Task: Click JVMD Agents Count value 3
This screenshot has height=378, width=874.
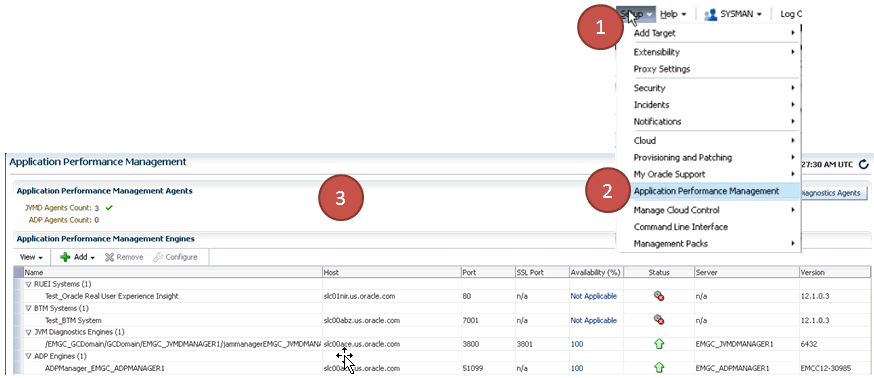Action: [96, 208]
